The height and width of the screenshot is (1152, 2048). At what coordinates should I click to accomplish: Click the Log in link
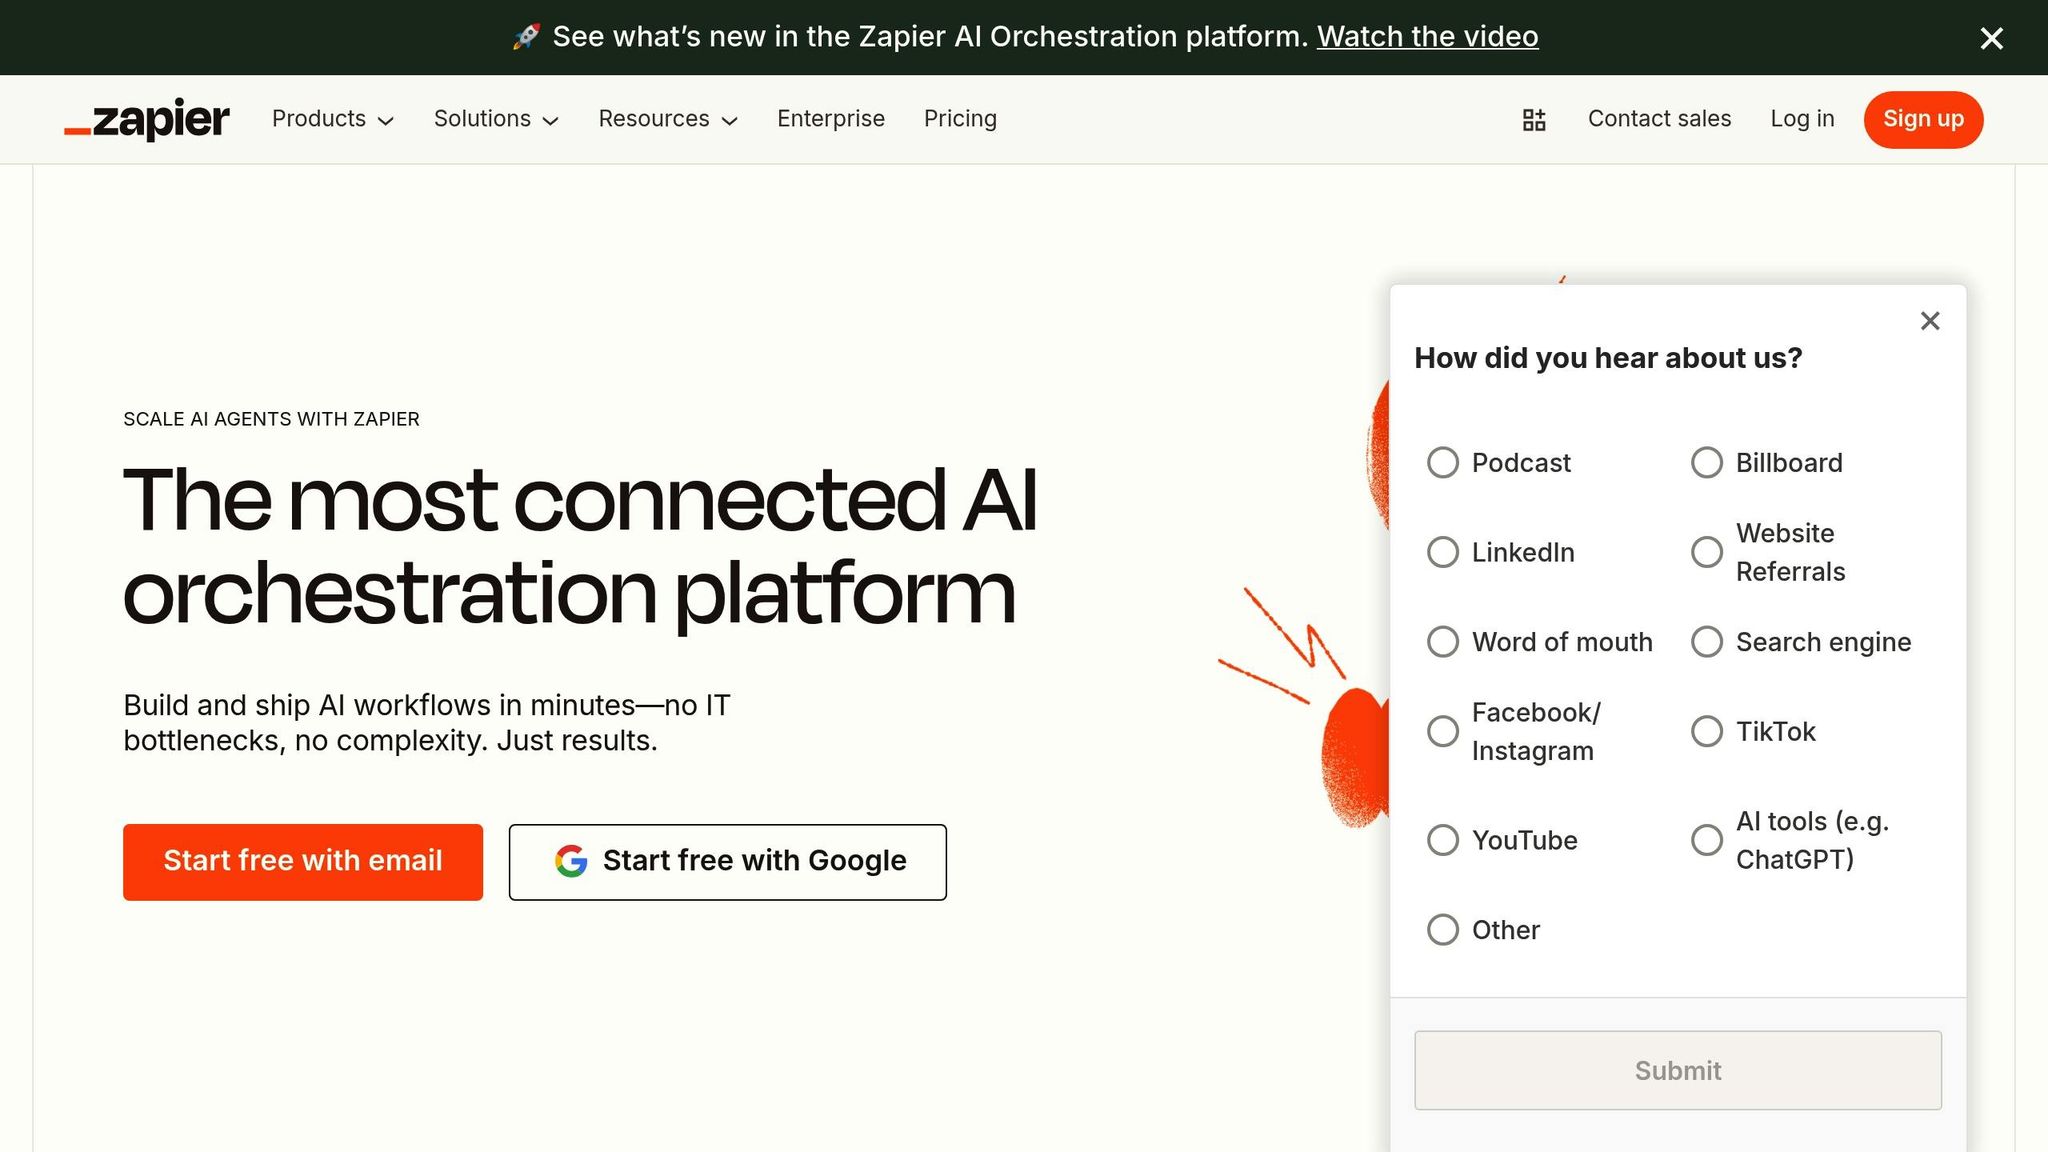pos(1801,119)
